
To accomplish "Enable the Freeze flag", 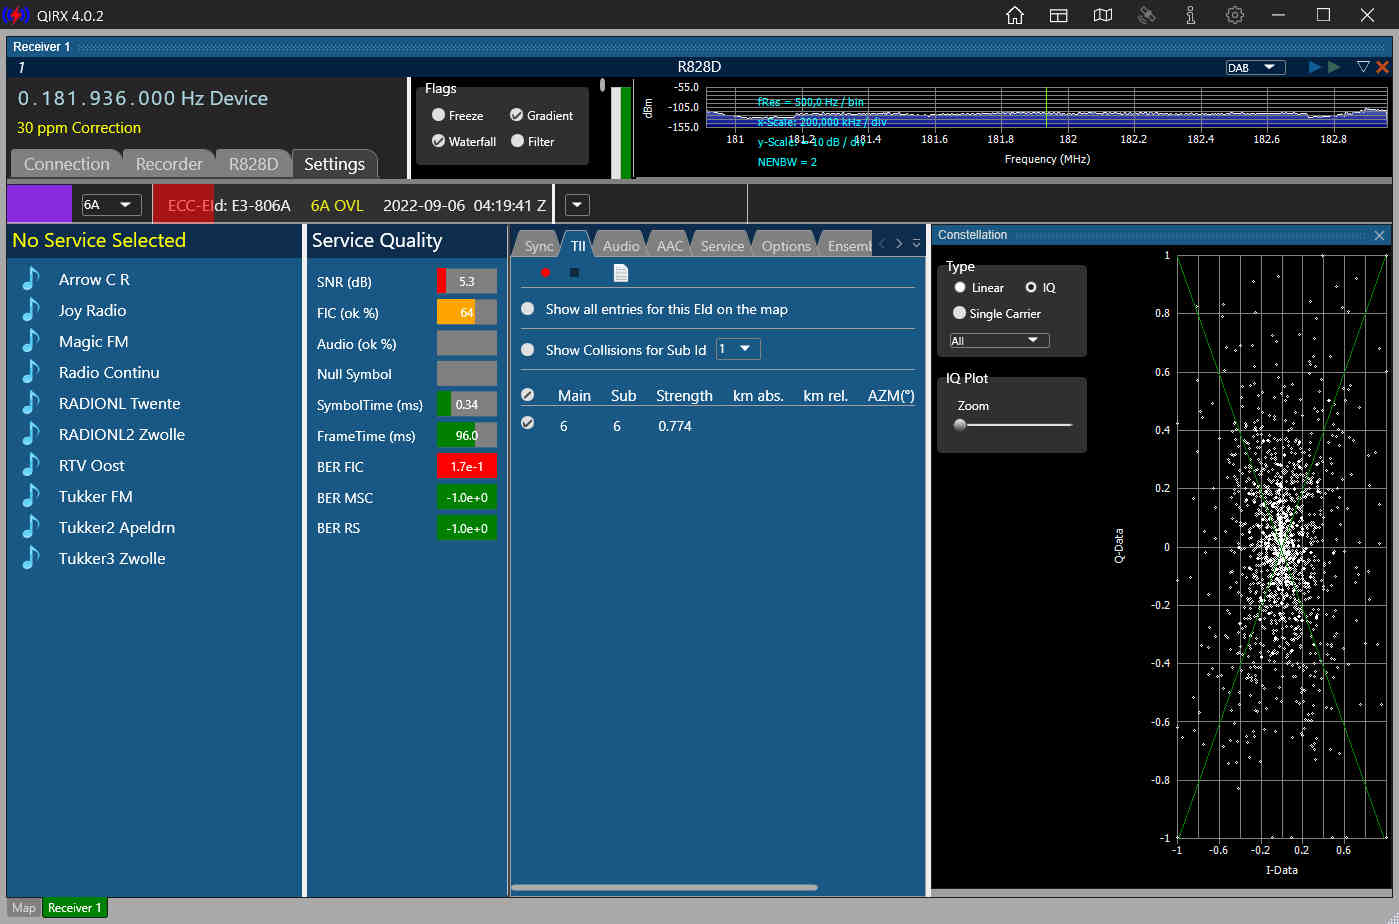I will tap(438, 115).
